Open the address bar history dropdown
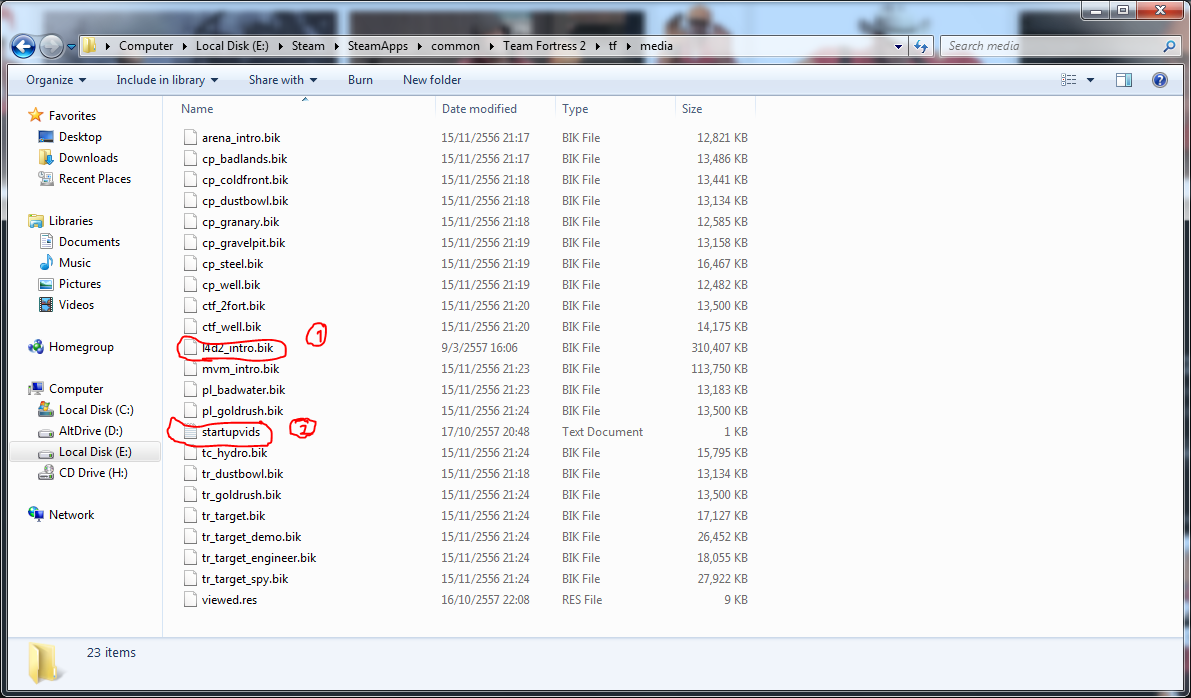This screenshot has height=698, width=1191. [x=899, y=46]
